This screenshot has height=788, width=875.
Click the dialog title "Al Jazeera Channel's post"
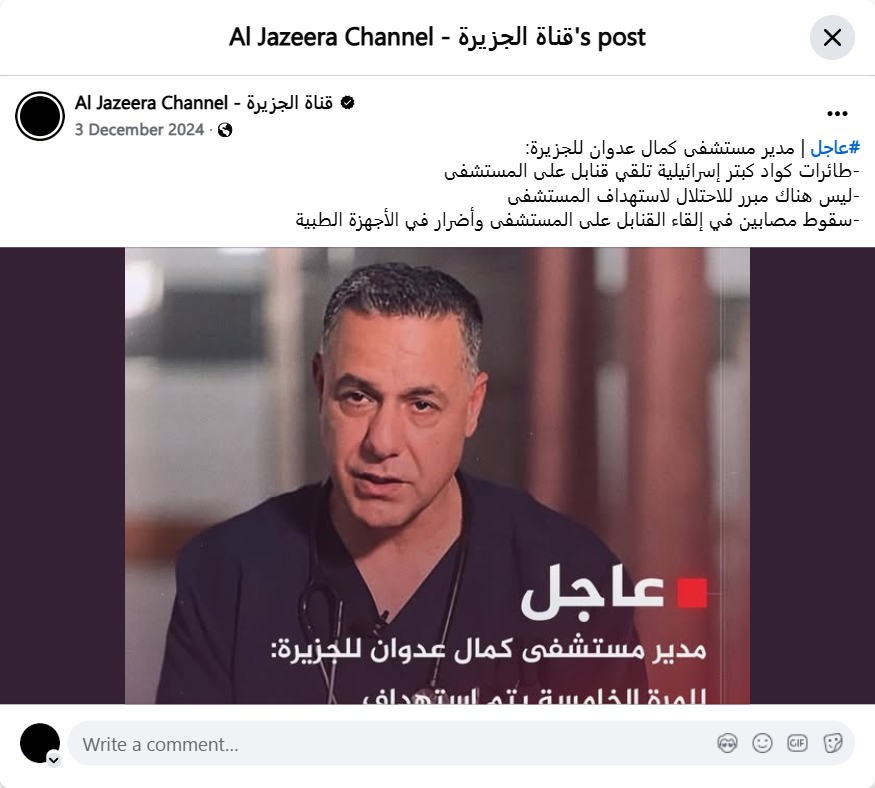click(437, 37)
